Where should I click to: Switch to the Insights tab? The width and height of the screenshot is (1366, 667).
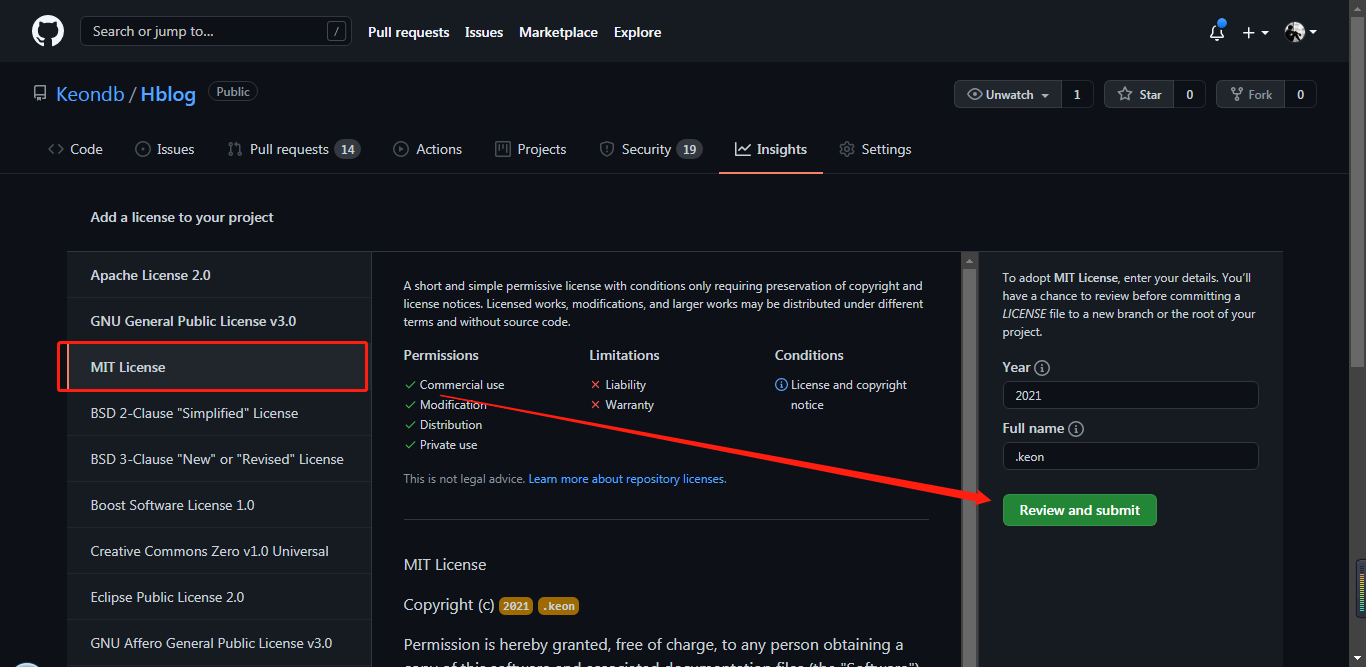771,149
